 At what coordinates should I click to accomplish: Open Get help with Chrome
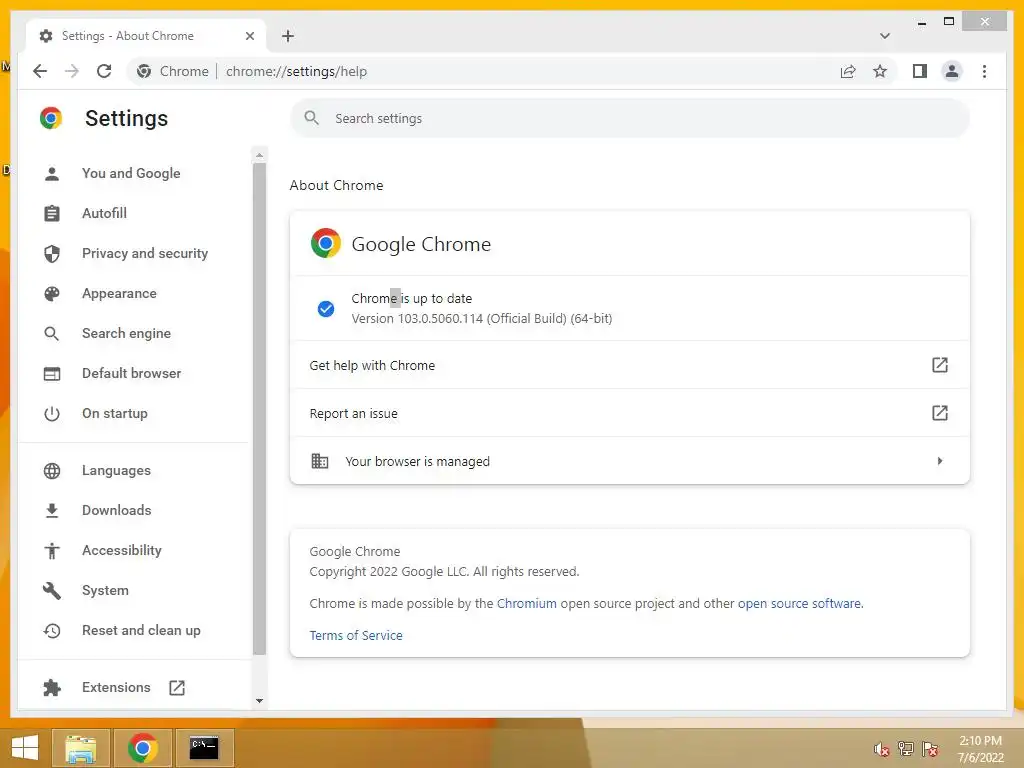630,365
